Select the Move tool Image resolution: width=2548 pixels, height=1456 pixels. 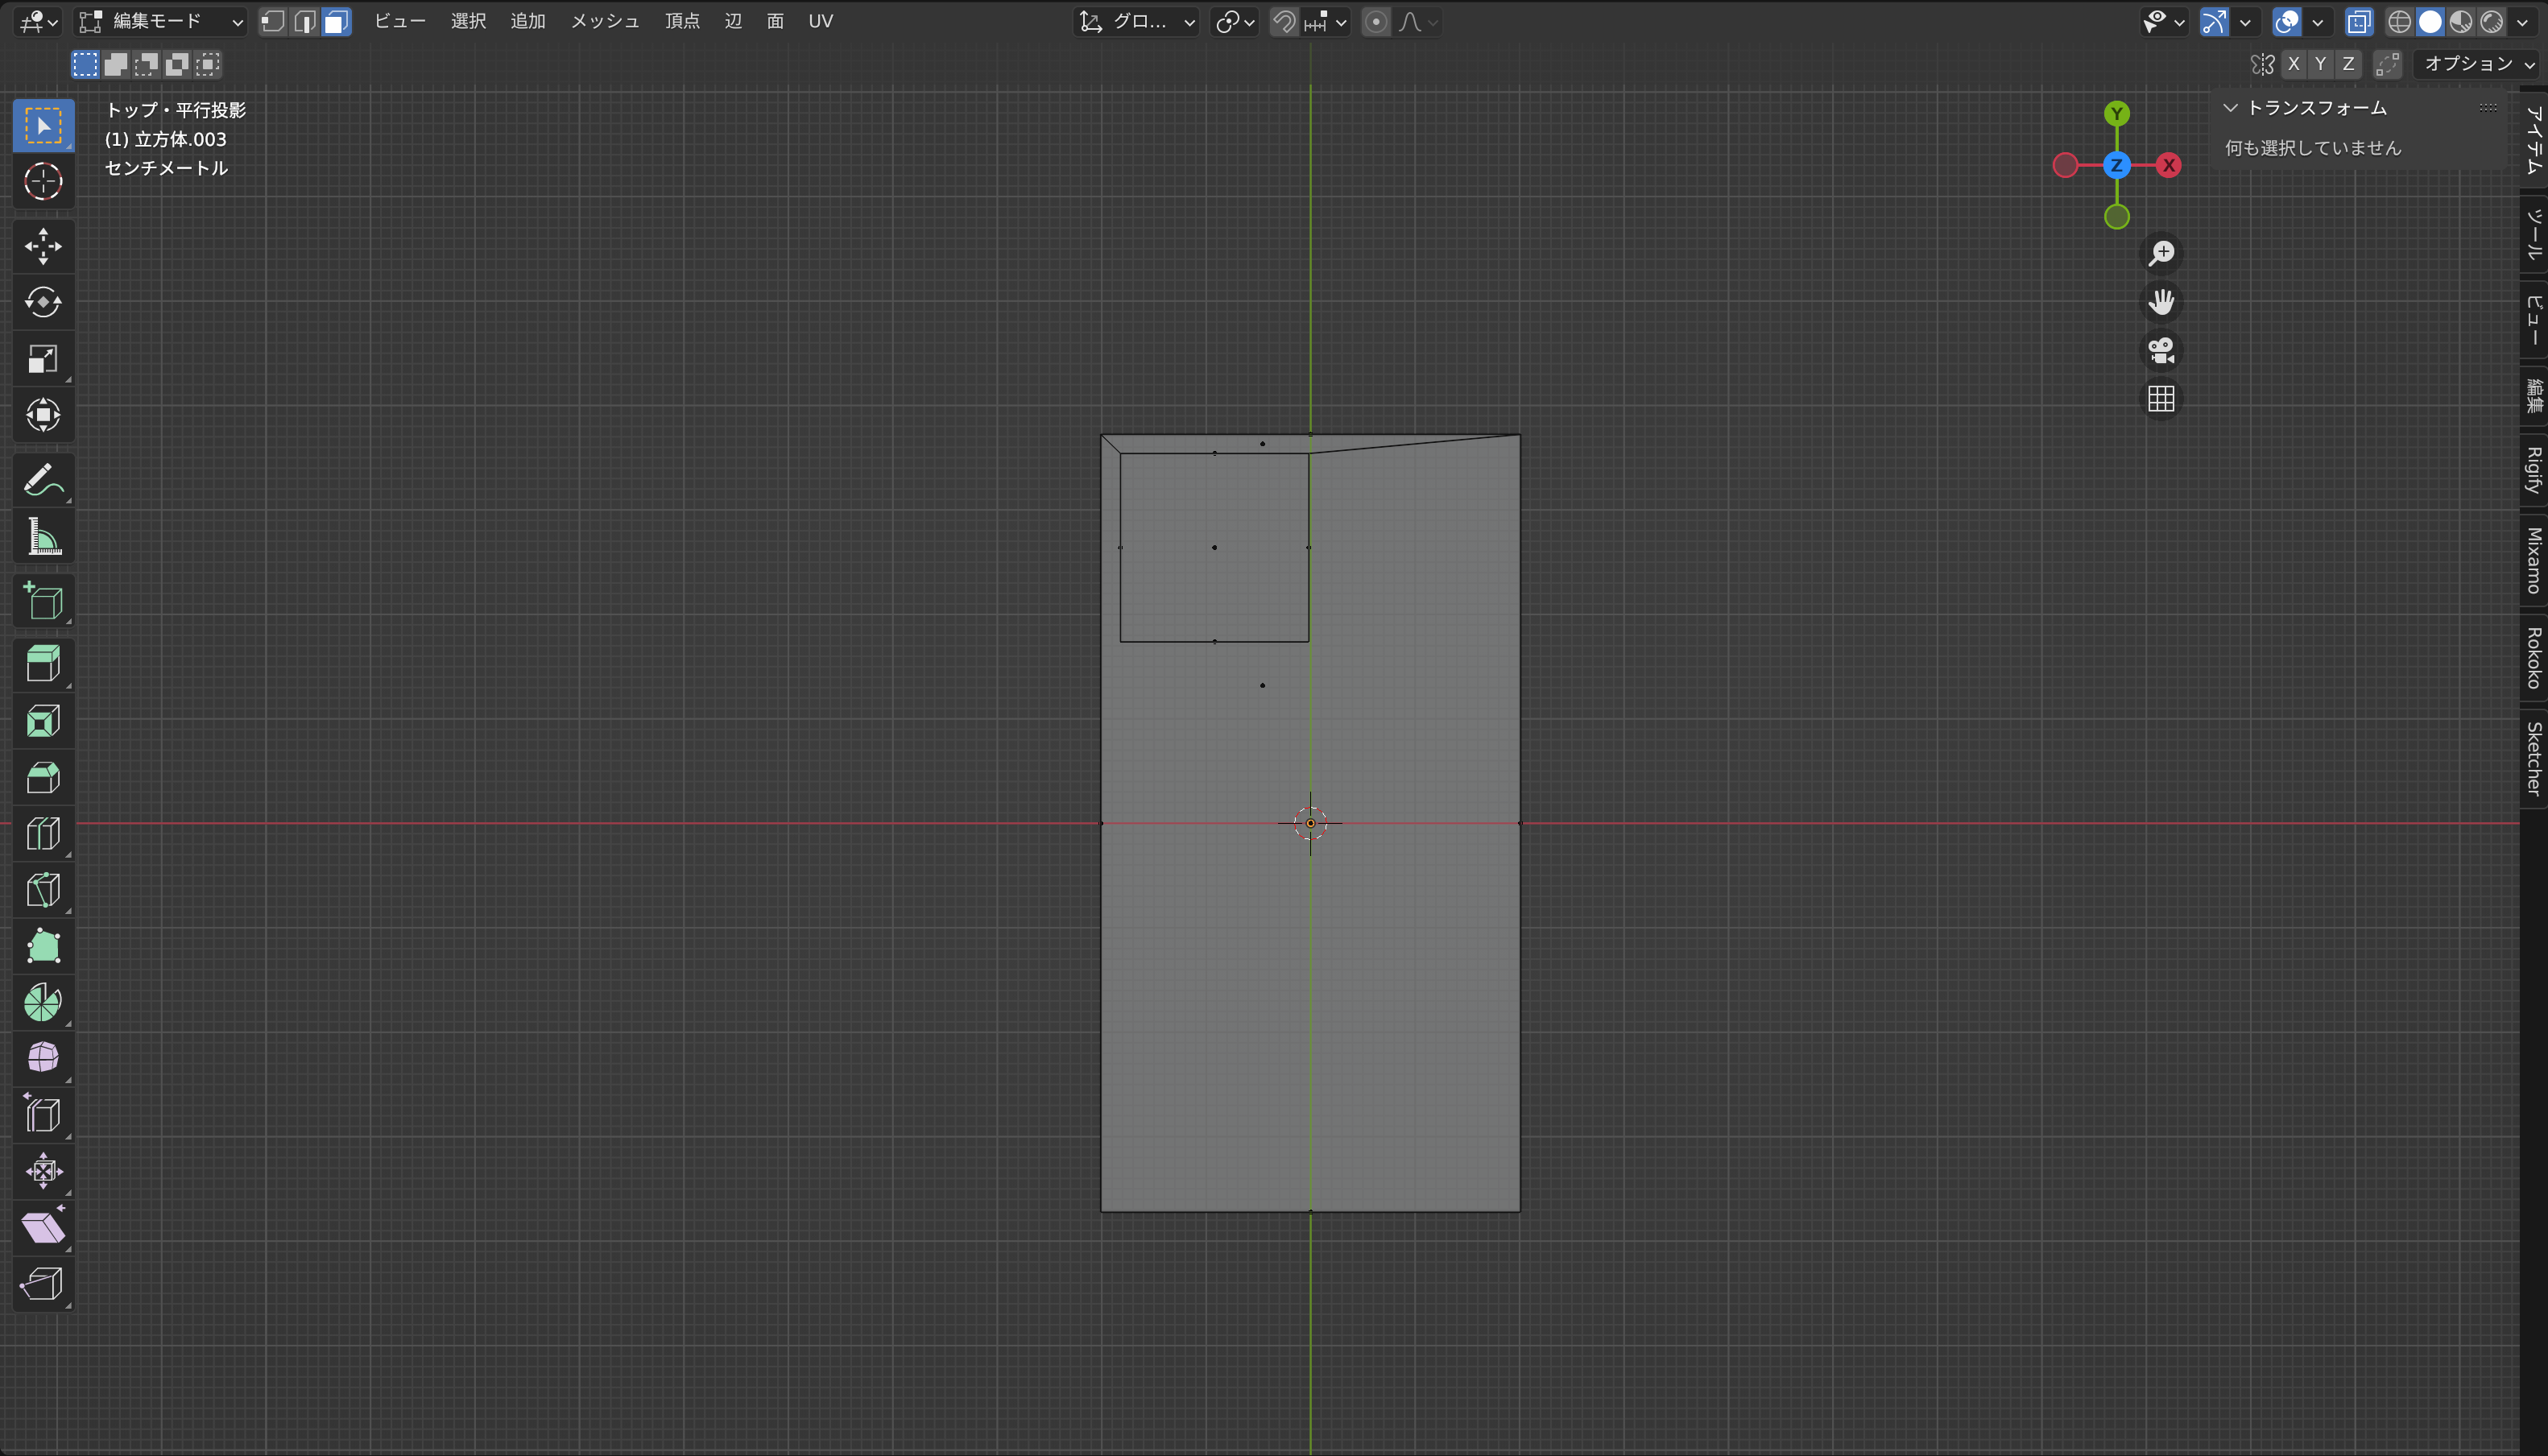point(43,246)
